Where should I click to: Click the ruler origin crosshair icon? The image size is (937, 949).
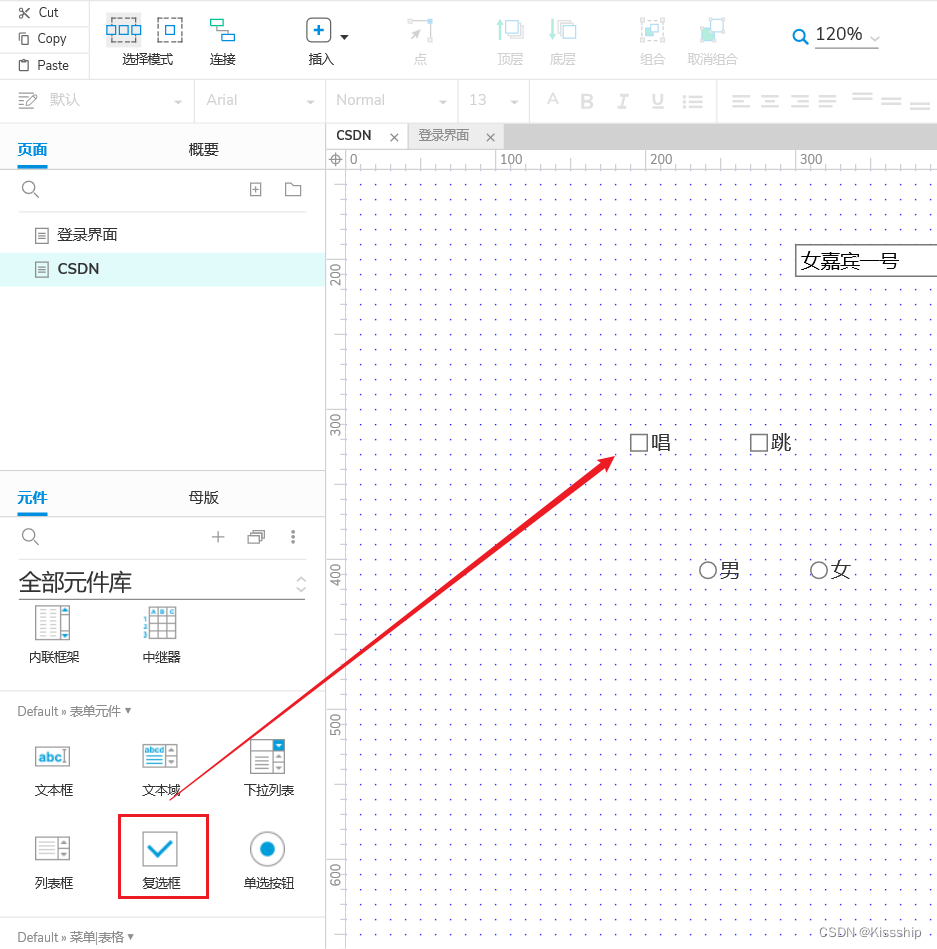coord(335,159)
